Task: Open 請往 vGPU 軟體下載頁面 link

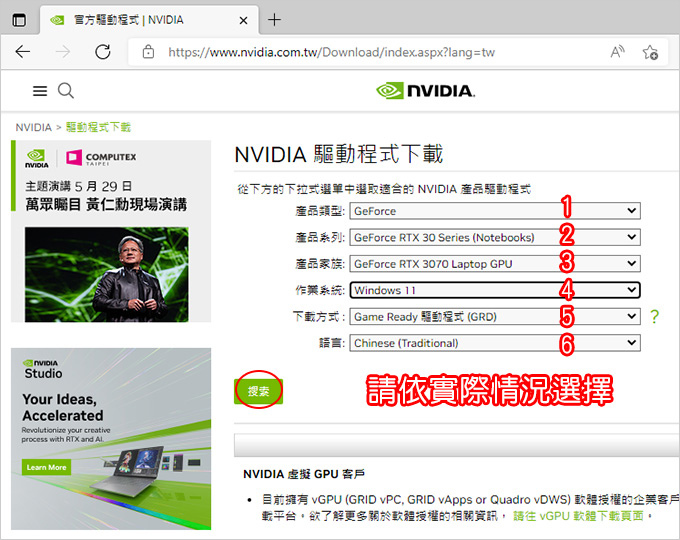Action: pos(578,516)
